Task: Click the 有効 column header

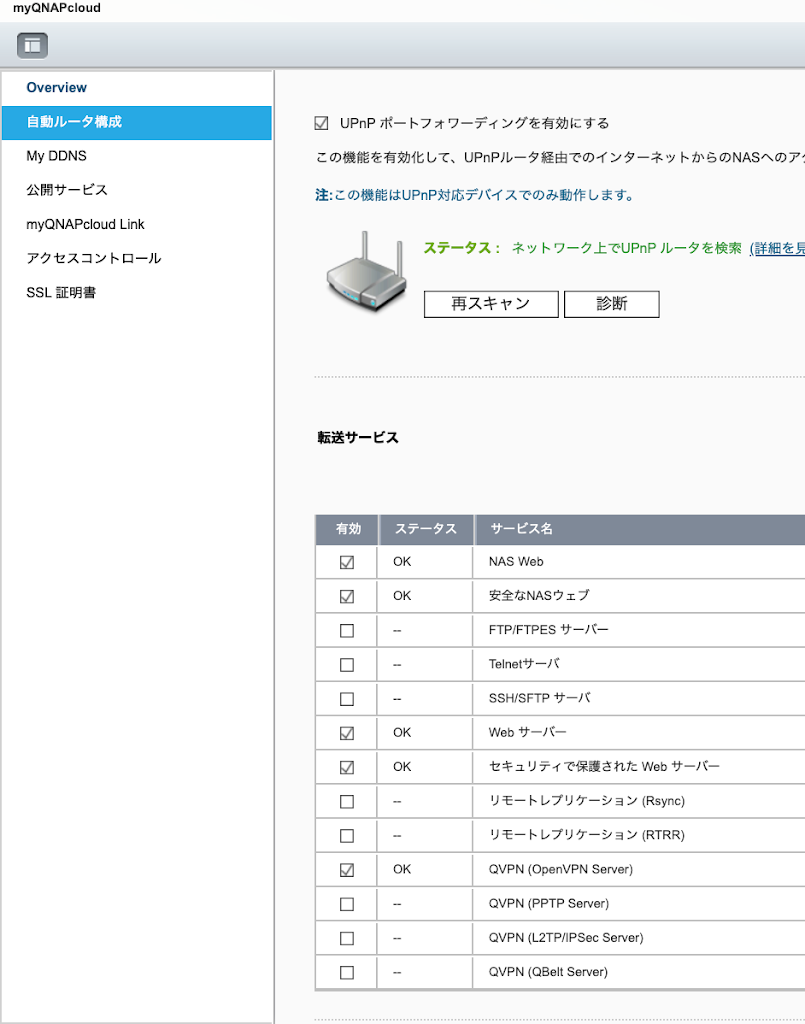Action: [347, 529]
